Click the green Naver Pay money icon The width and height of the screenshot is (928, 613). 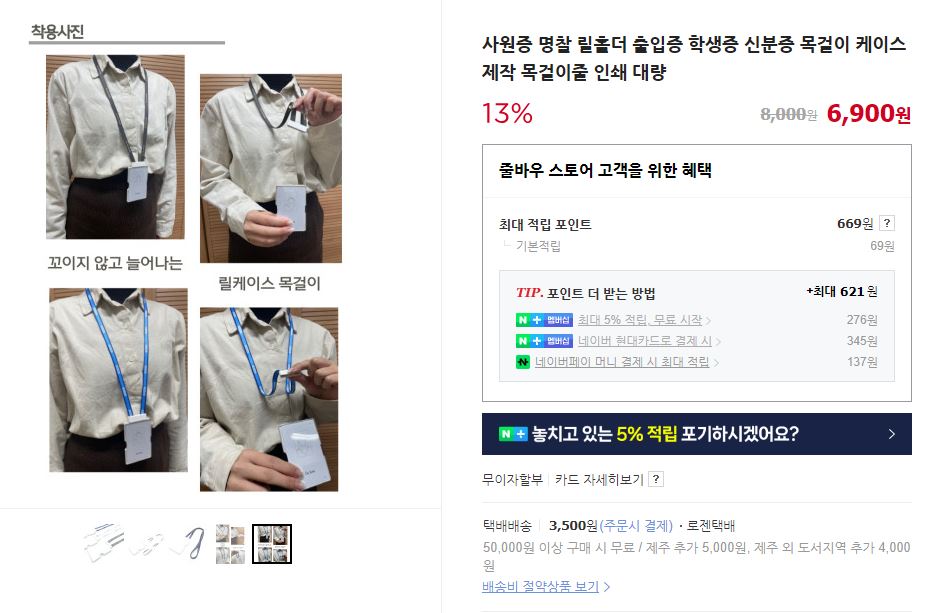tap(523, 362)
